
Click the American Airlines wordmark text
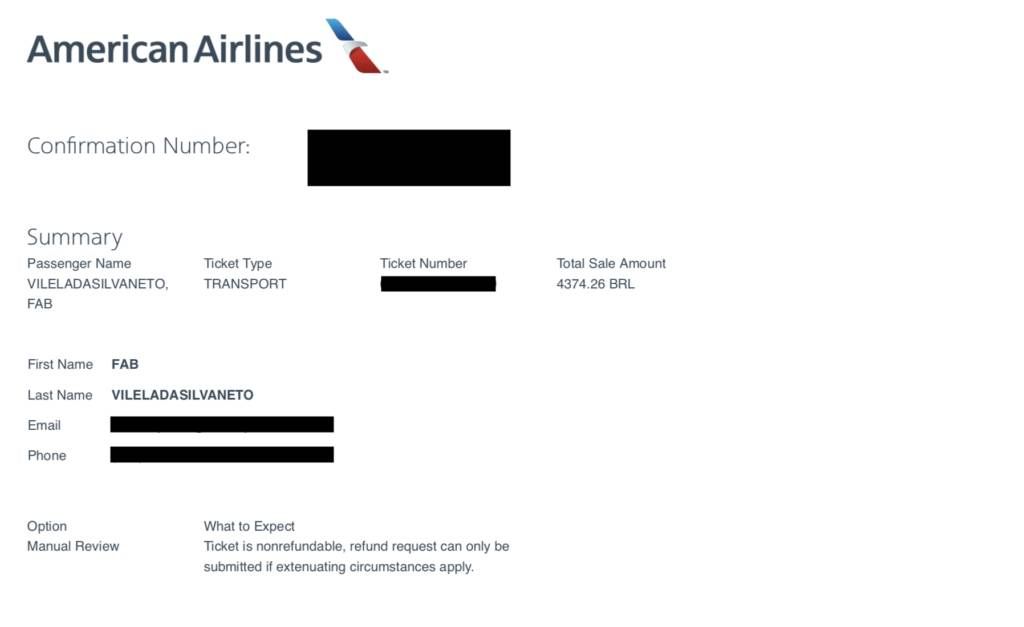[174, 49]
